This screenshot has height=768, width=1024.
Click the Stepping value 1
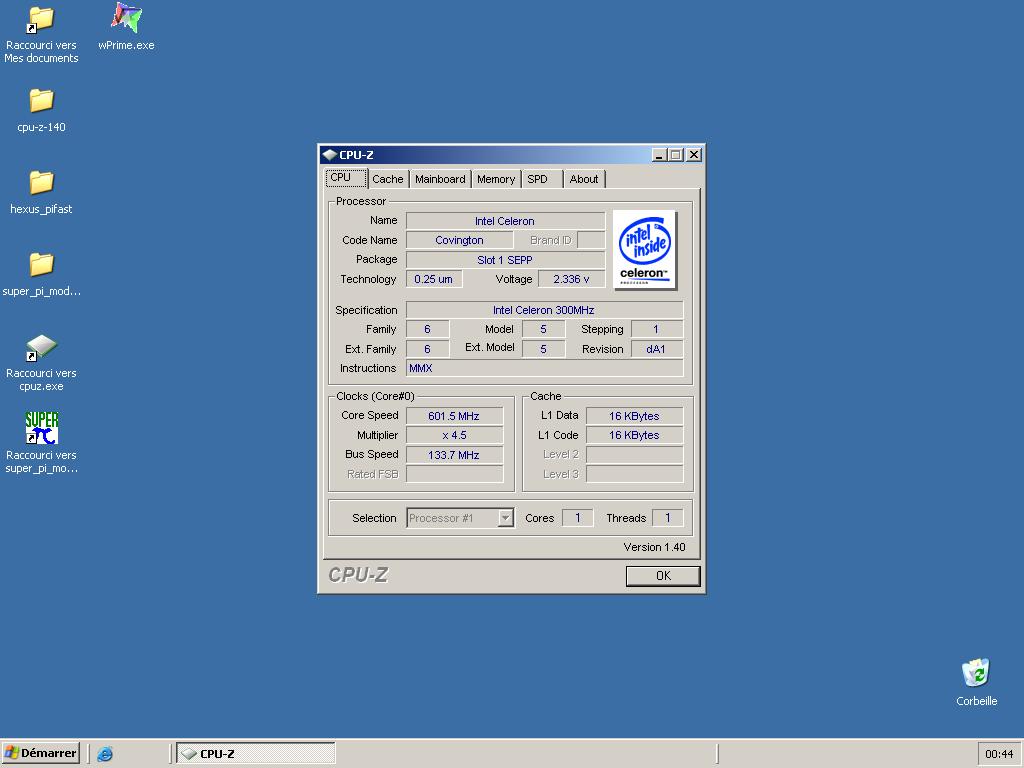(656, 329)
